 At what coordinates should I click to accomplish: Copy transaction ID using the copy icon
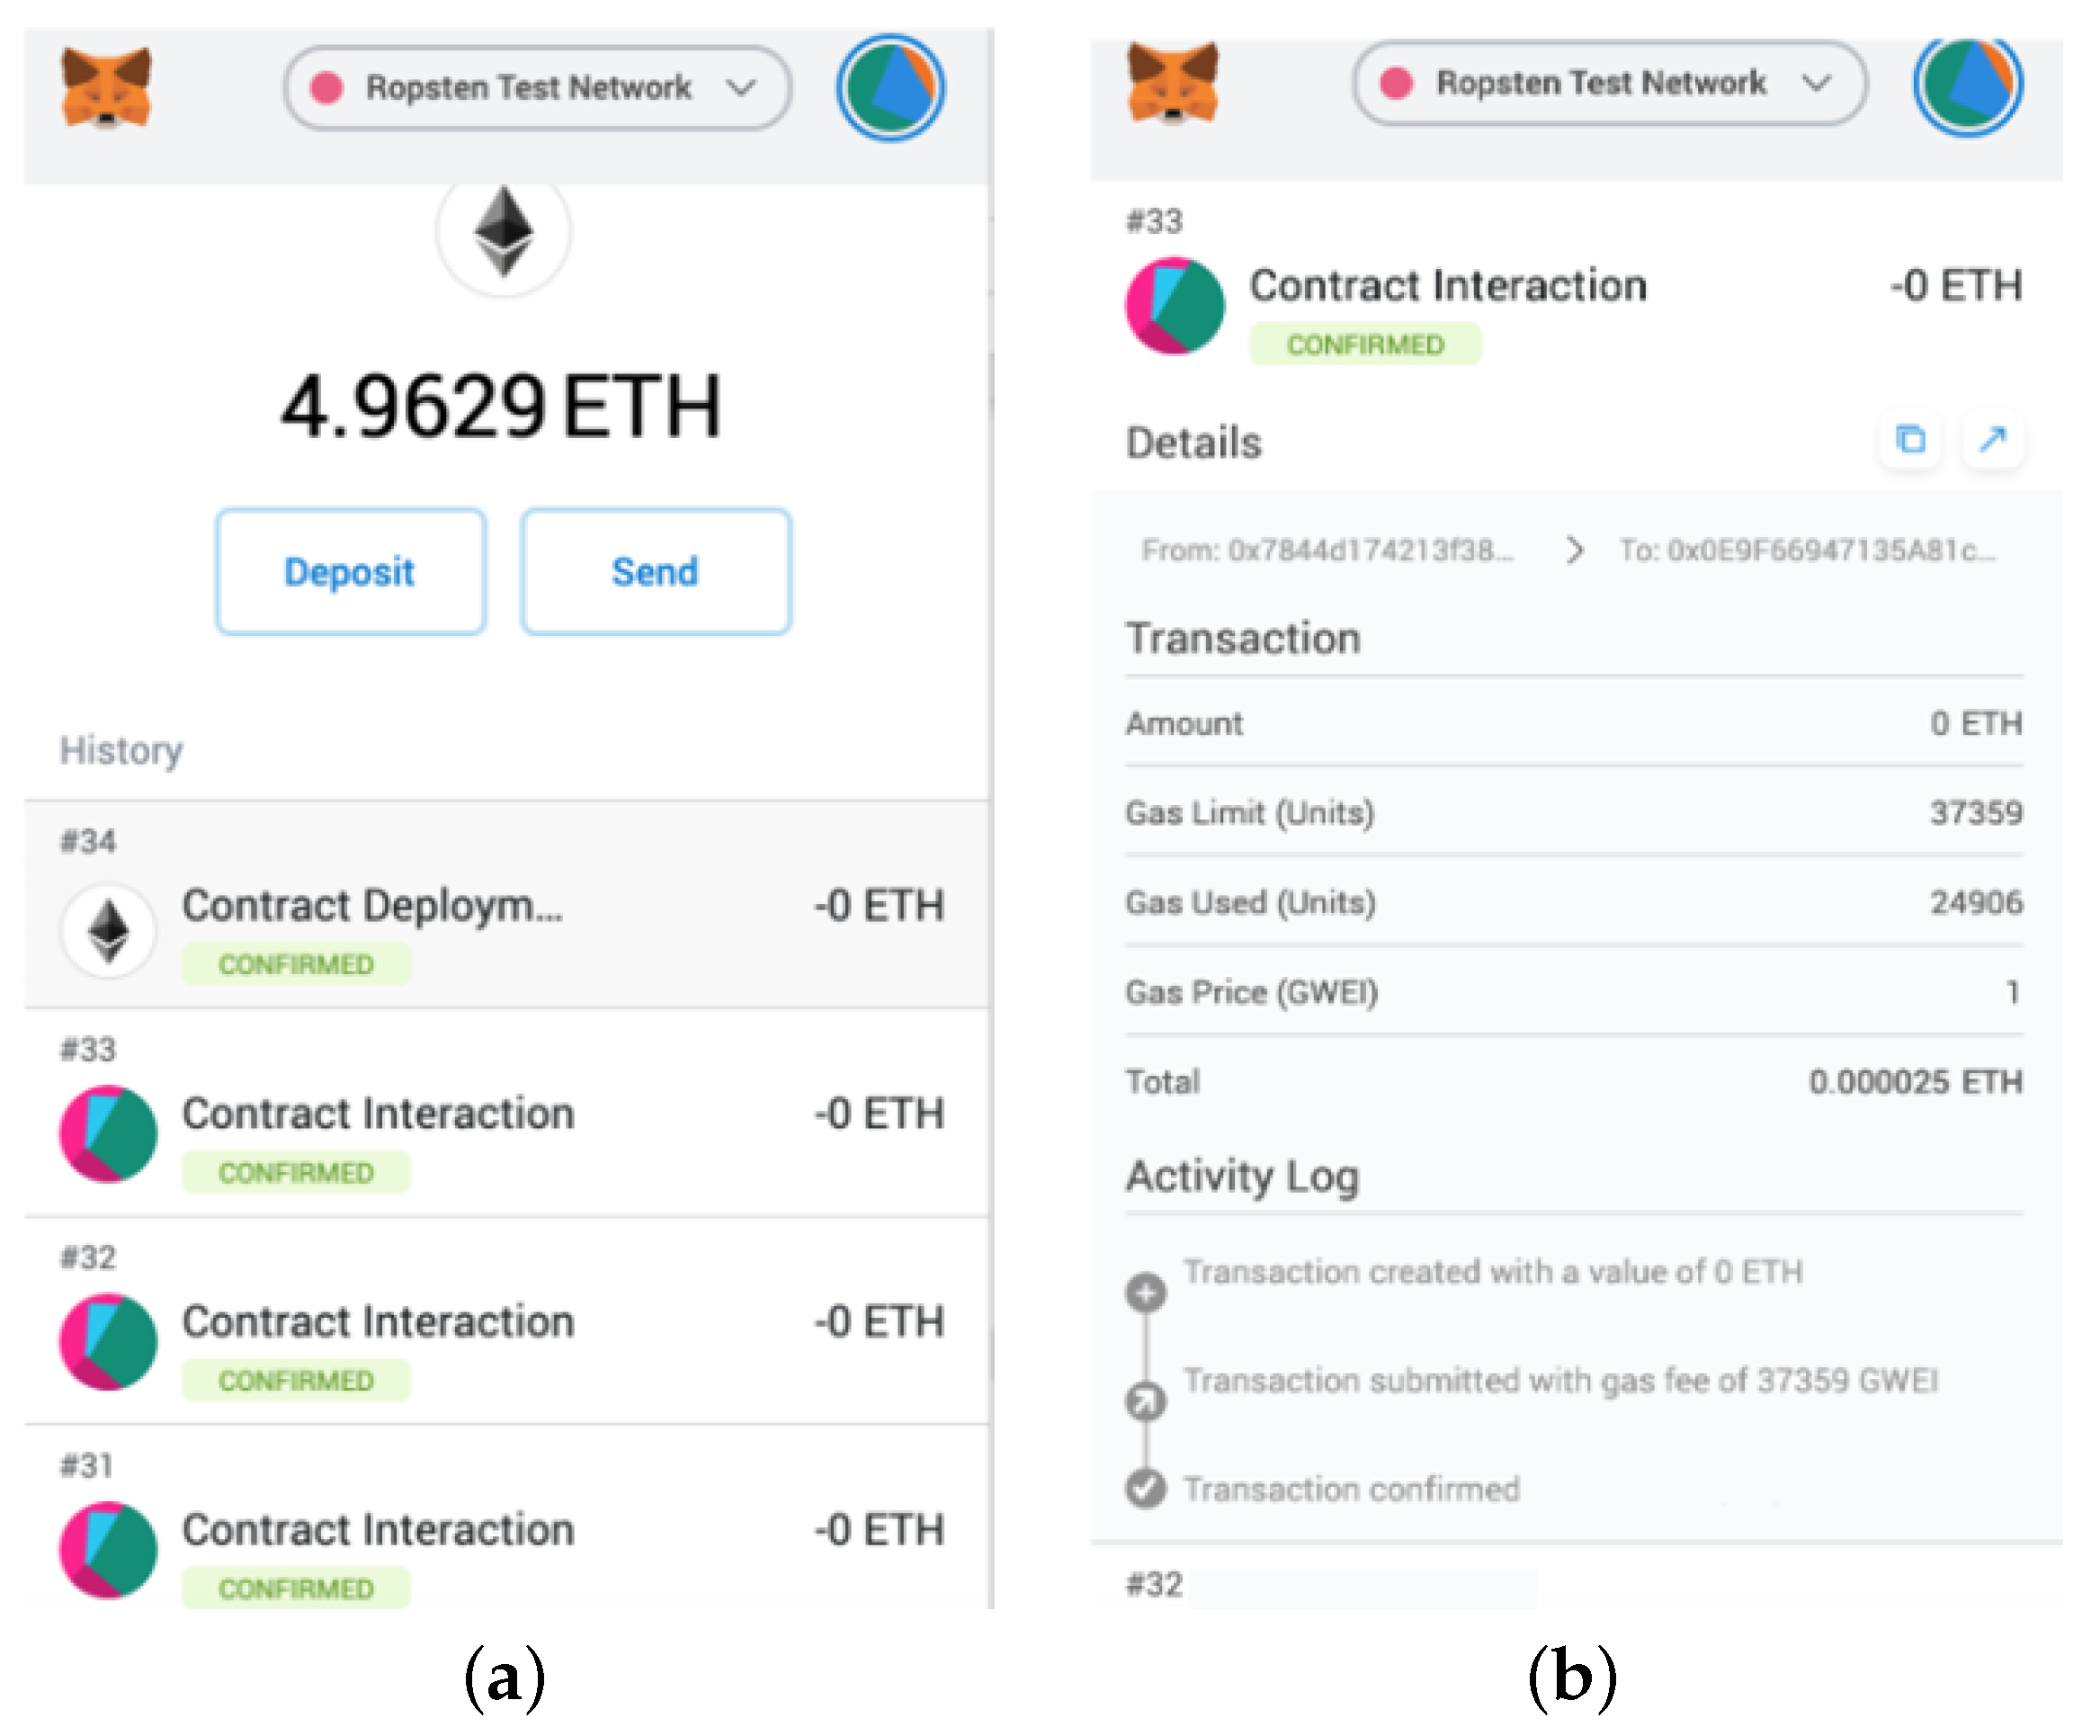click(x=1910, y=439)
